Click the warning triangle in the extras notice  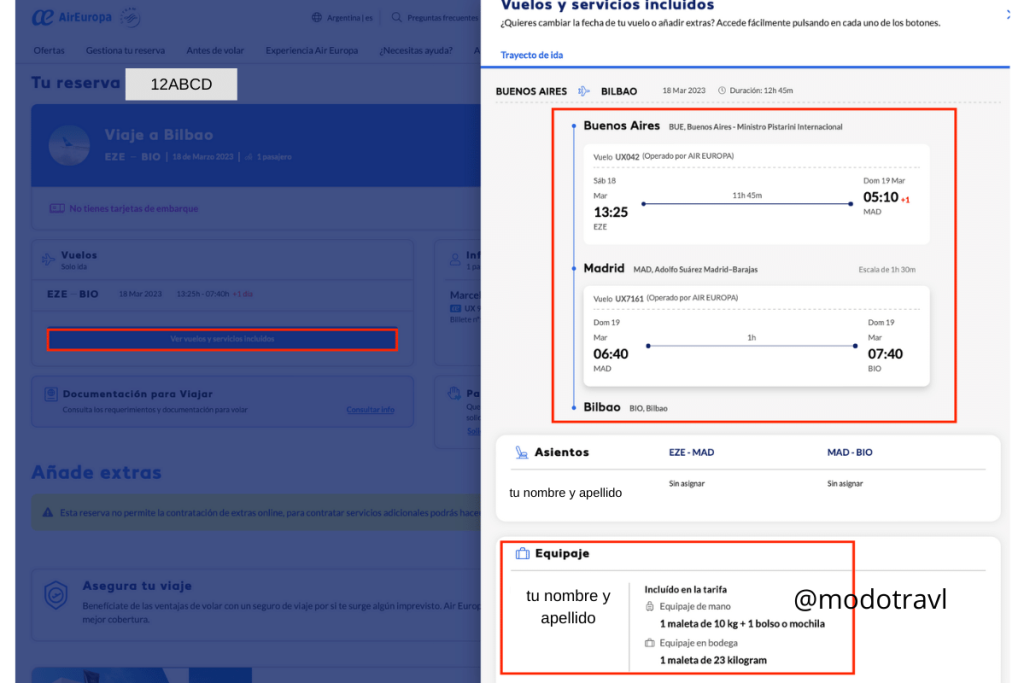(x=47, y=513)
